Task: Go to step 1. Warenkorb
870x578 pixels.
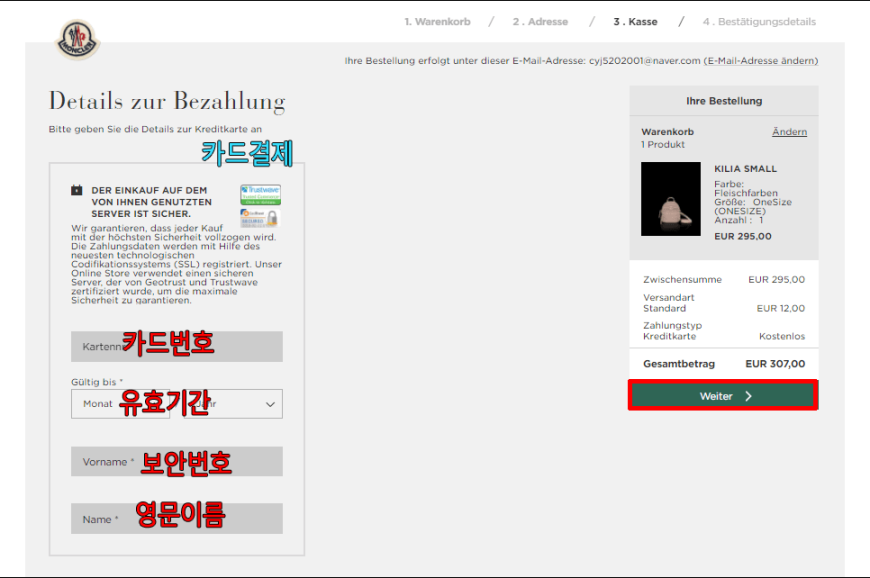Action: (437, 22)
